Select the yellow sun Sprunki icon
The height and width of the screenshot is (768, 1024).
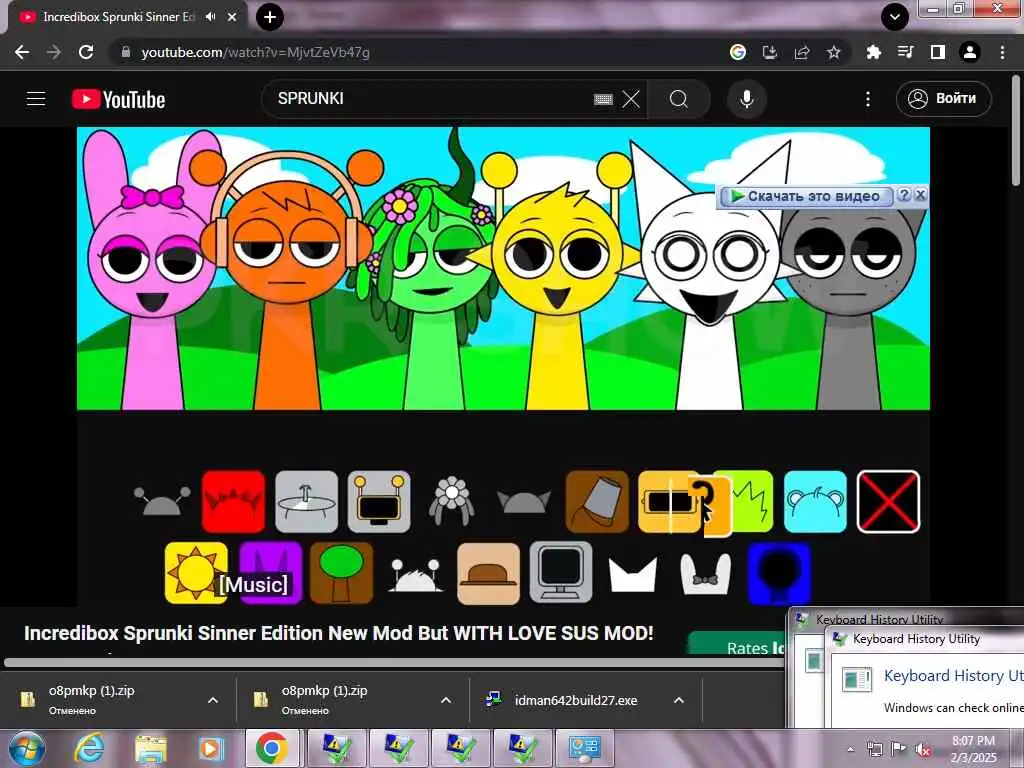pyautogui.click(x=196, y=573)
